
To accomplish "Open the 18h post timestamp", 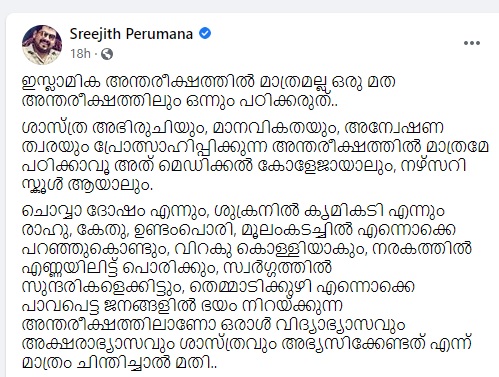I will pyautogui.click(x=80, y=54).
